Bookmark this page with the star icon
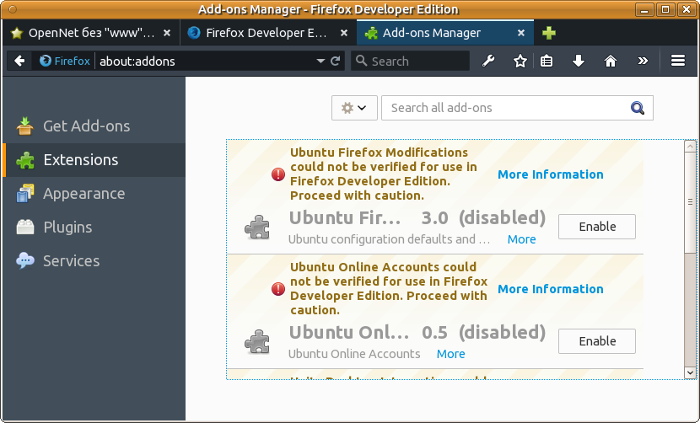This screenshot has height=423, width=700. pos(520,61)
